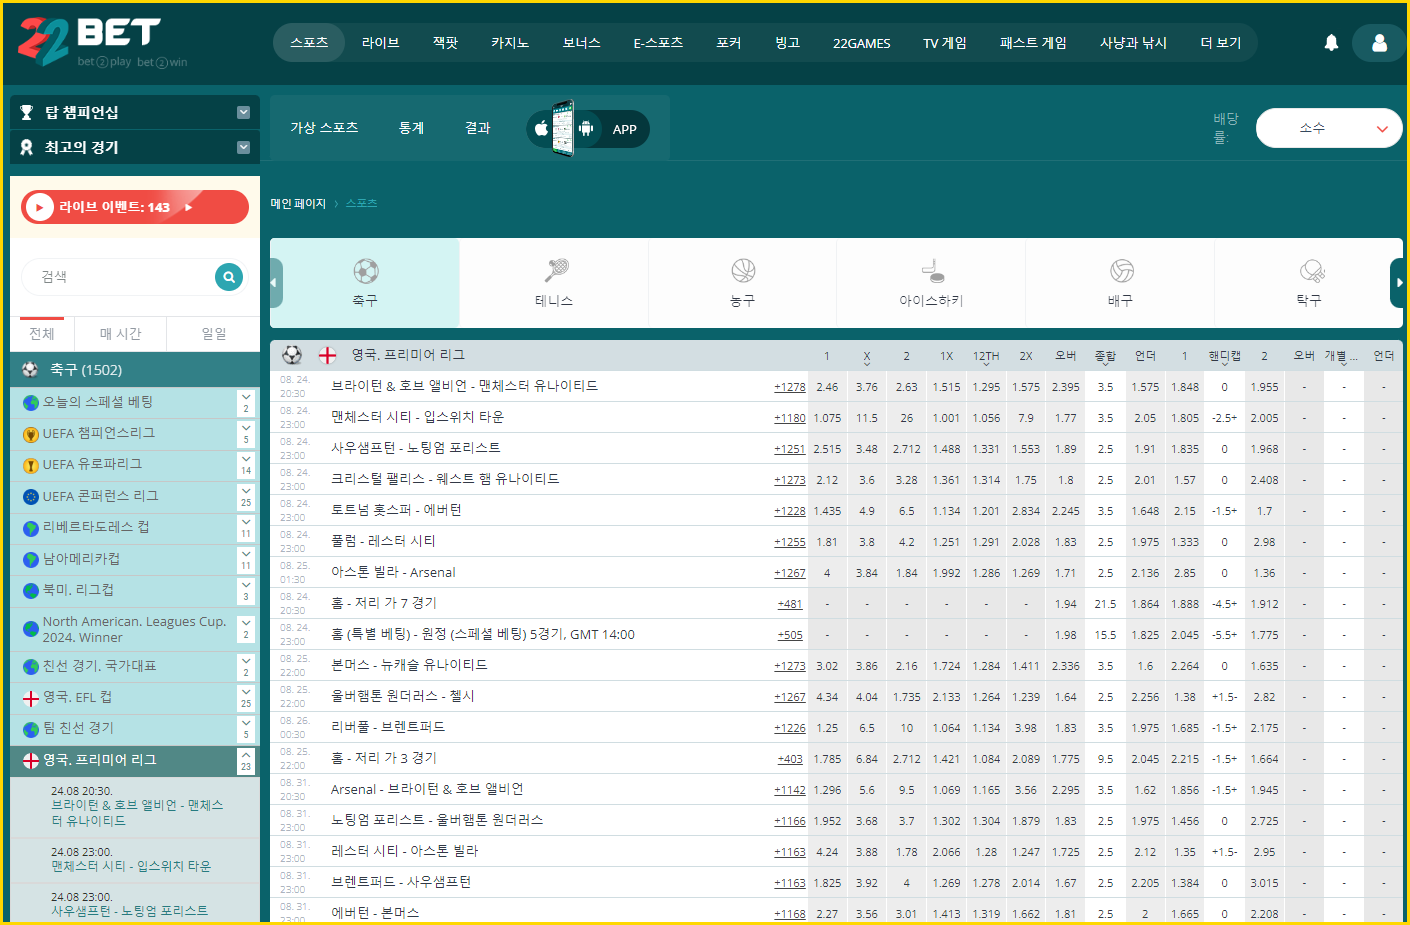
Task: Click globe icon next to 리베르타도레스 컵
Action: coord(31,528)
